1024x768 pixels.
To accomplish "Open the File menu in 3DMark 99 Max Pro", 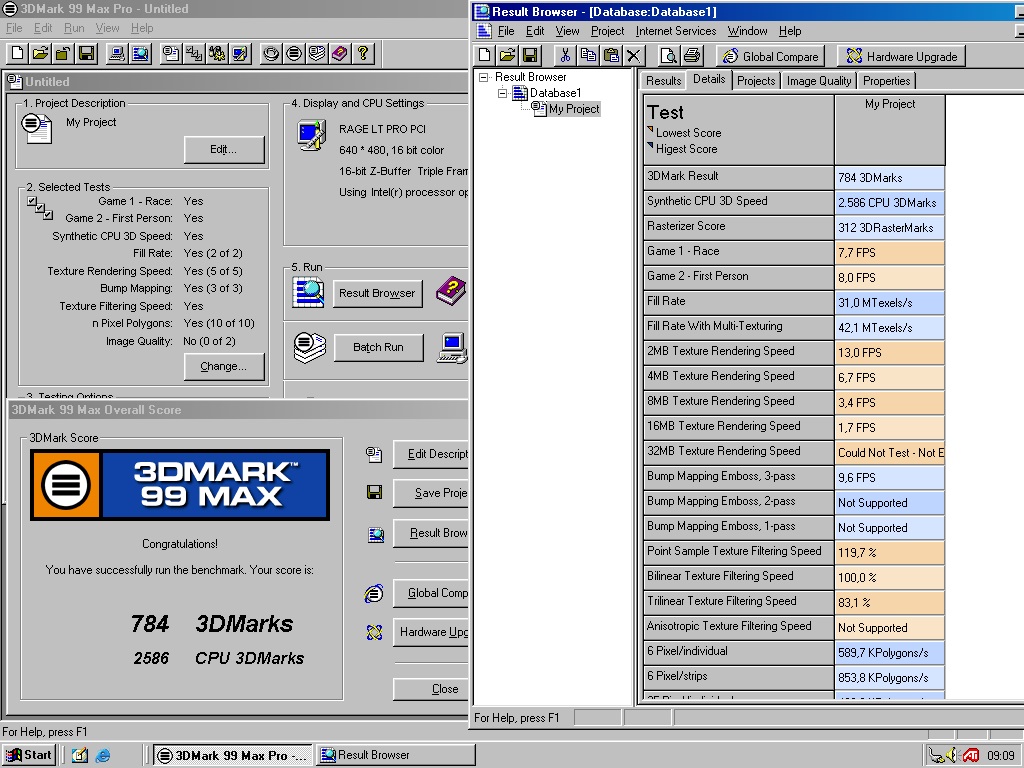I will point(14,28).
